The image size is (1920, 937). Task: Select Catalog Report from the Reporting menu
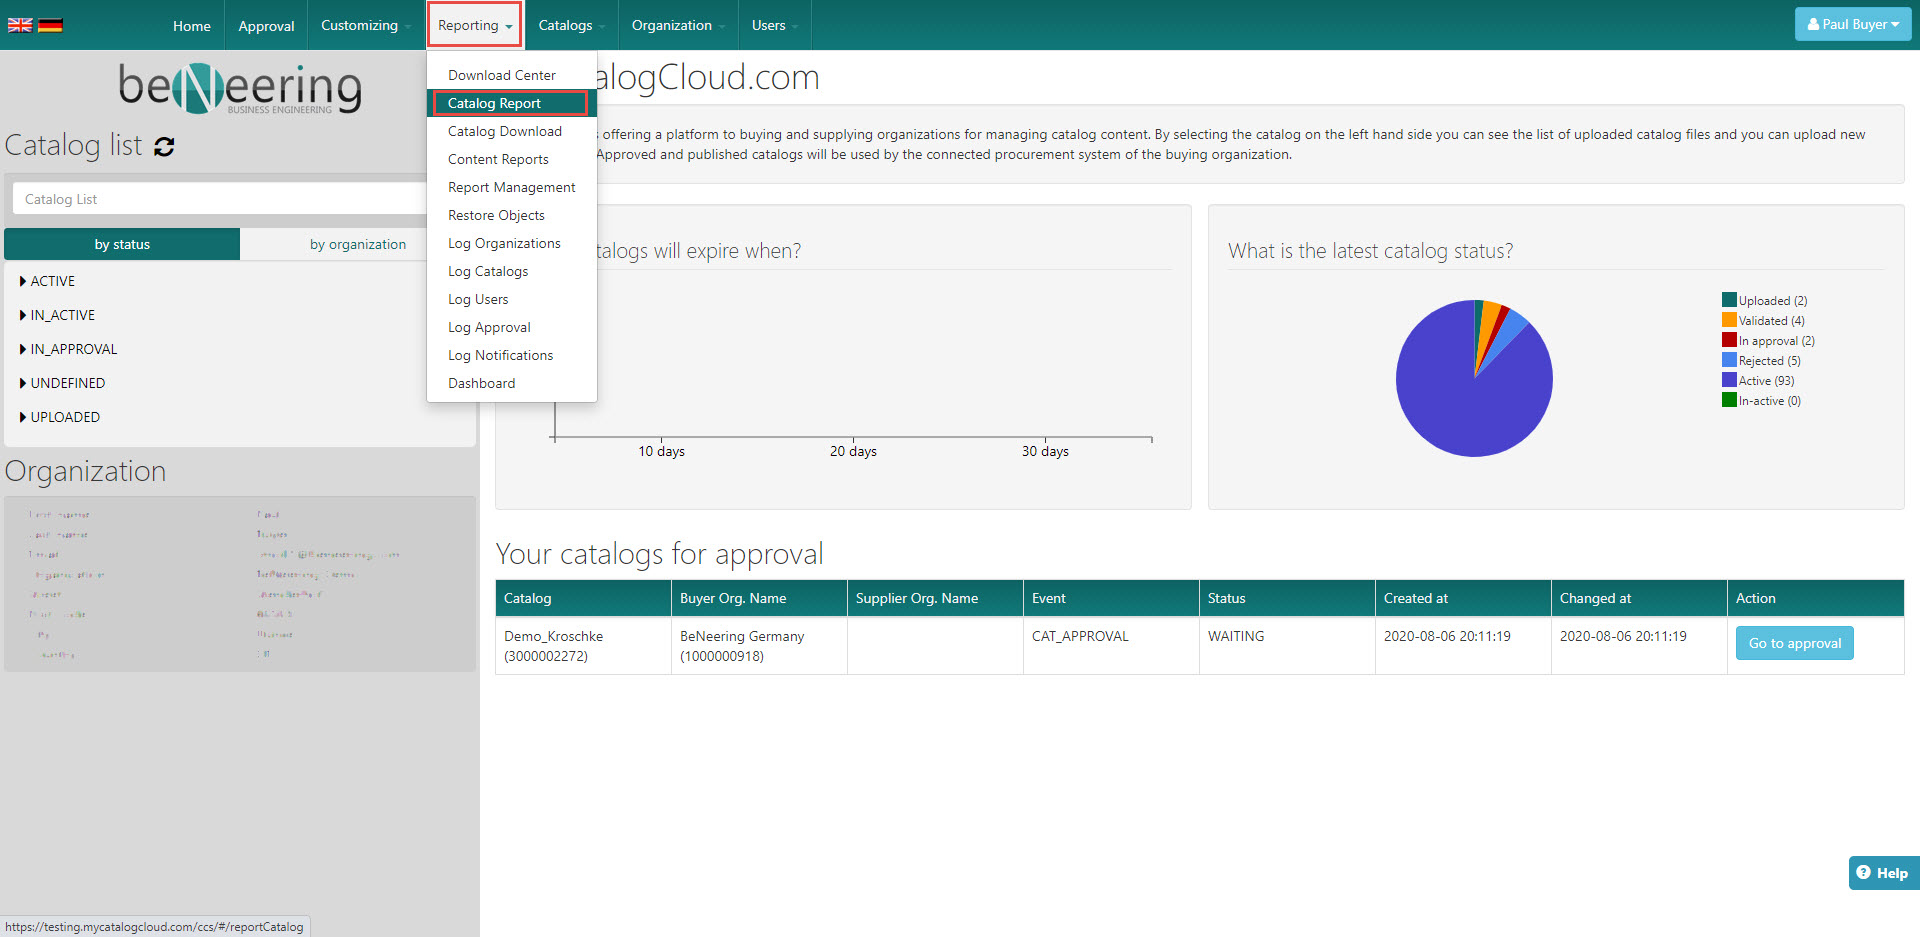point(494,103)
